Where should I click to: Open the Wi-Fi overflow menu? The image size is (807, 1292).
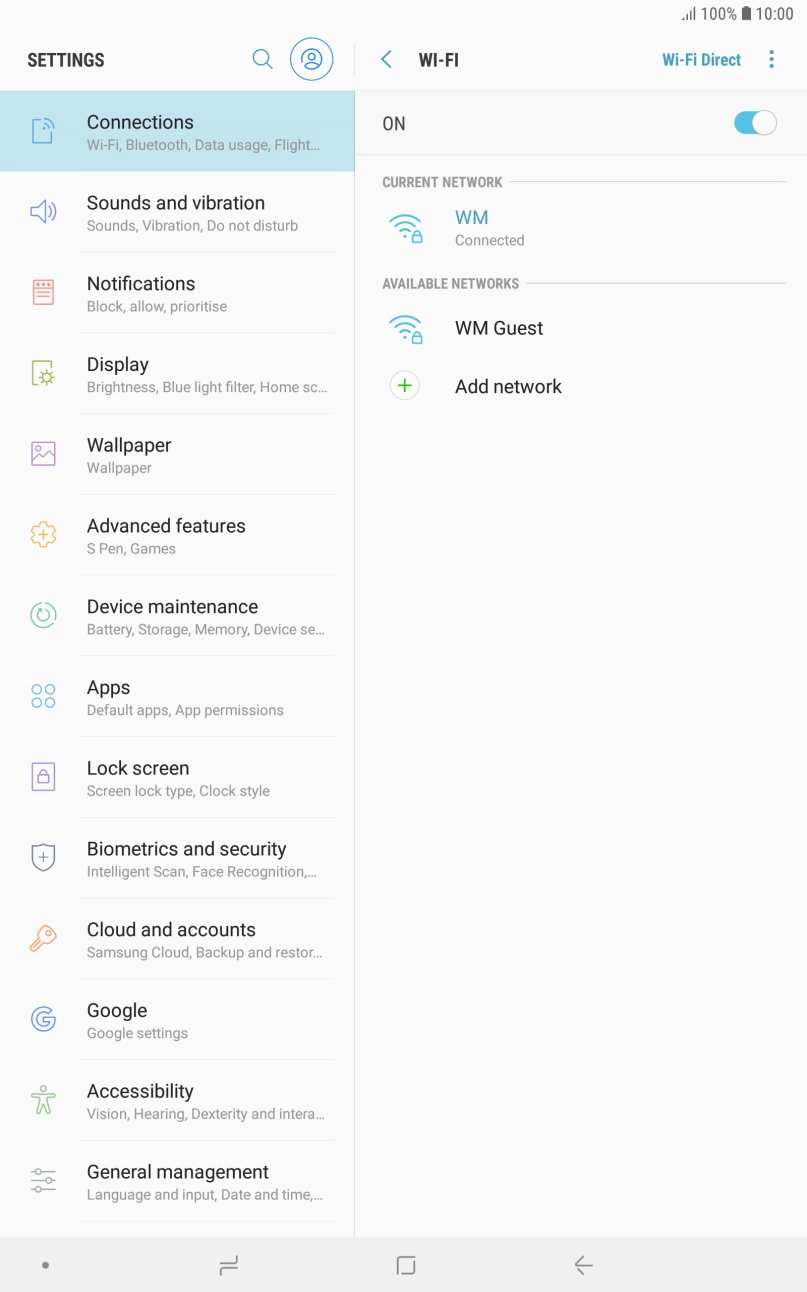tap(771, 59)
